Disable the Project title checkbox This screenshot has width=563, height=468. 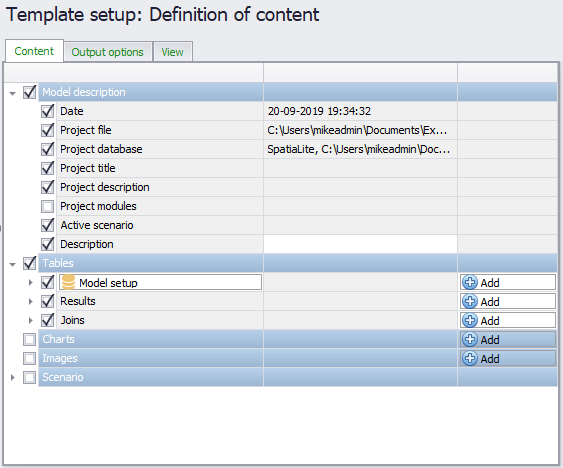pos(47,168)
